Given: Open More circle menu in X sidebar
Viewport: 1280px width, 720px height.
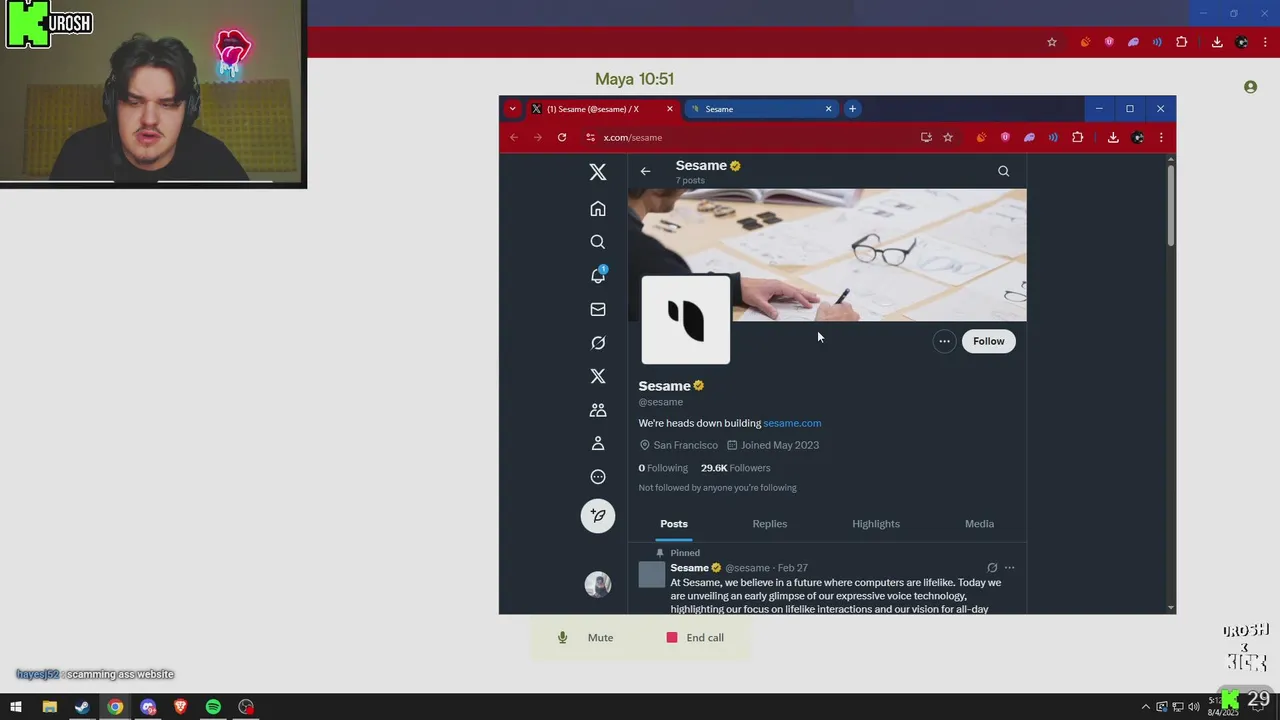Looking at the screenshot, I should [x=598, y=477].
